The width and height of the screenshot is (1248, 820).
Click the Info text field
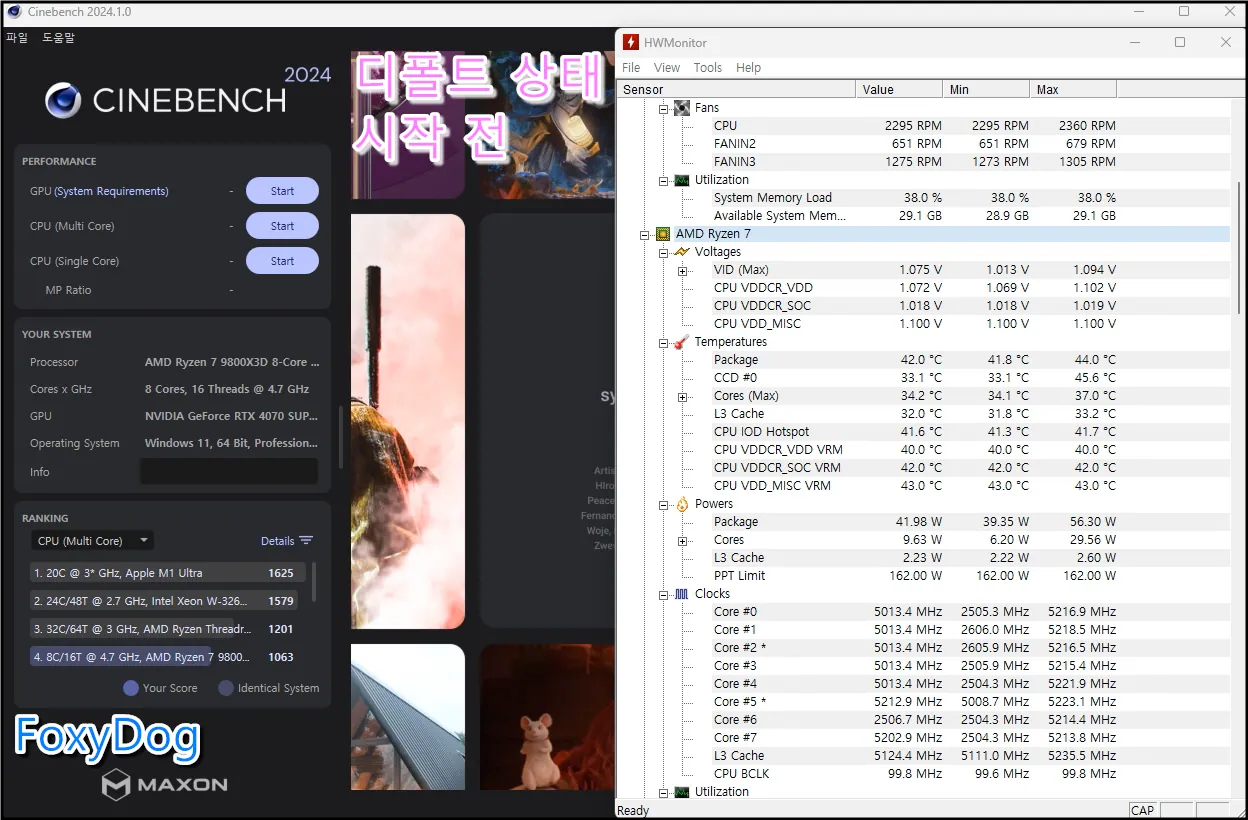coord(229,471)
